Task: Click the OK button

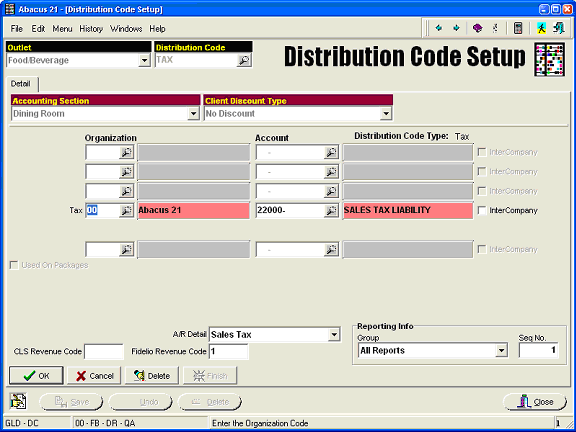Action: (36, 375)
